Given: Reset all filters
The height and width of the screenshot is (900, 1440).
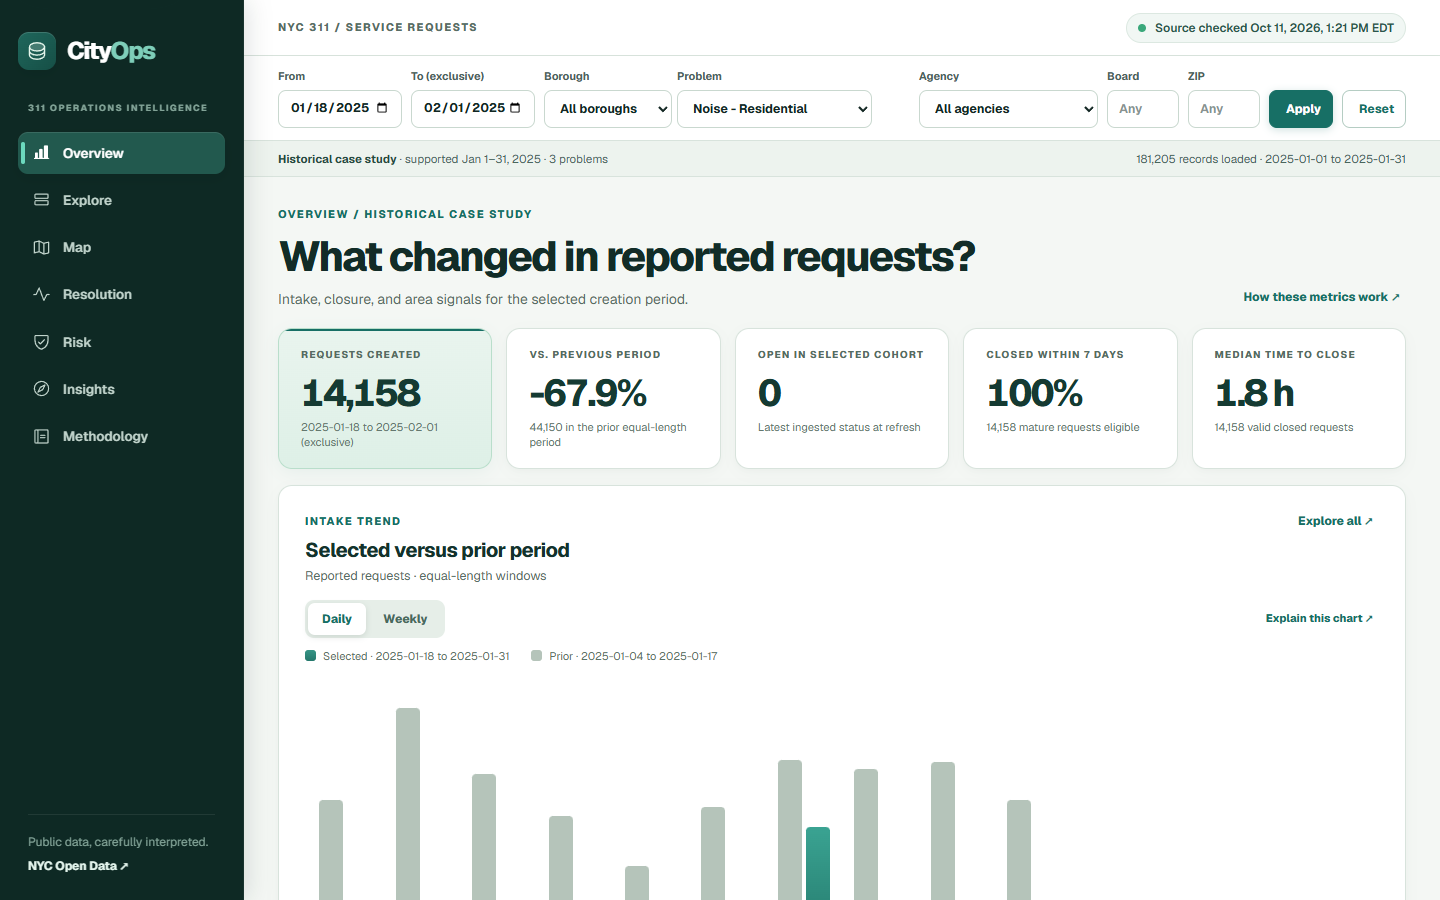Looking at the screenshot, I should pos(1376,109).
